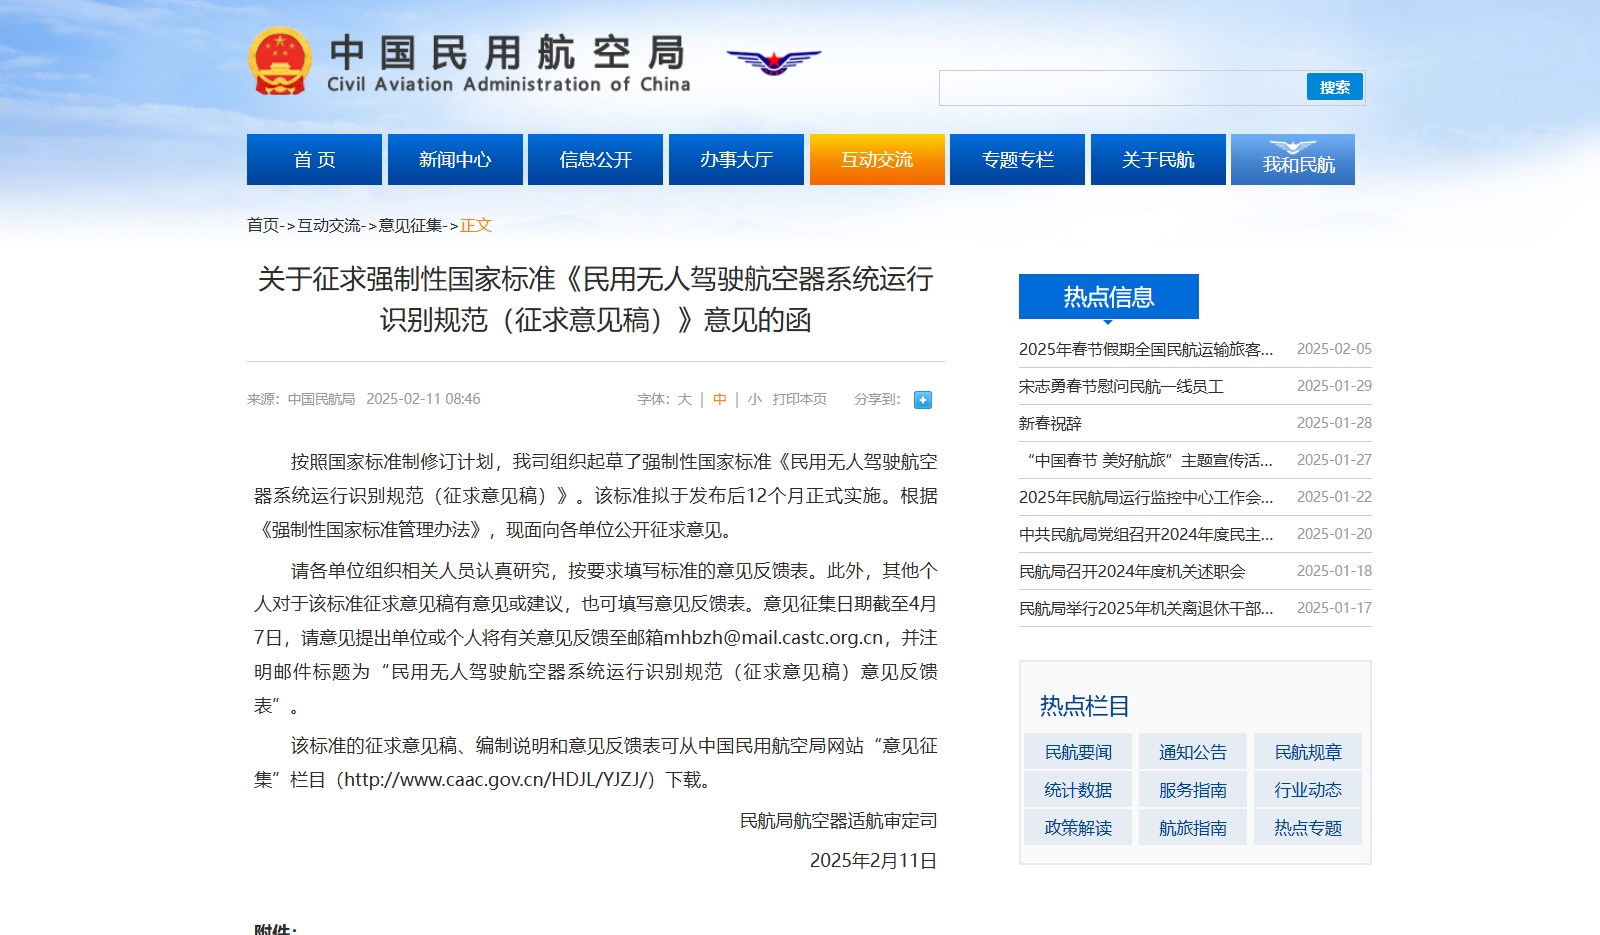1600x935 pixels.
Task: Click the CAAC winged emblem icon
Action: pos(773,62)
